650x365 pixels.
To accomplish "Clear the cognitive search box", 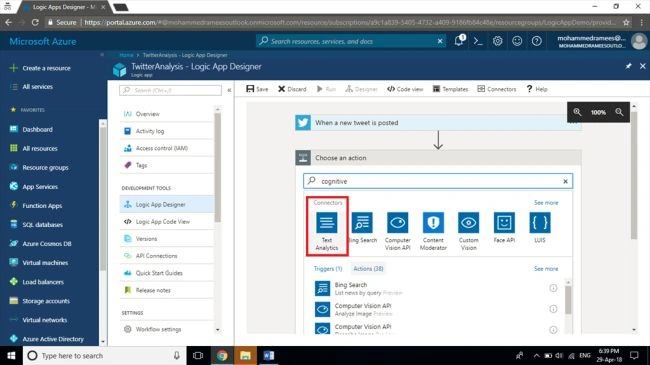I will (x=565, y=181).
